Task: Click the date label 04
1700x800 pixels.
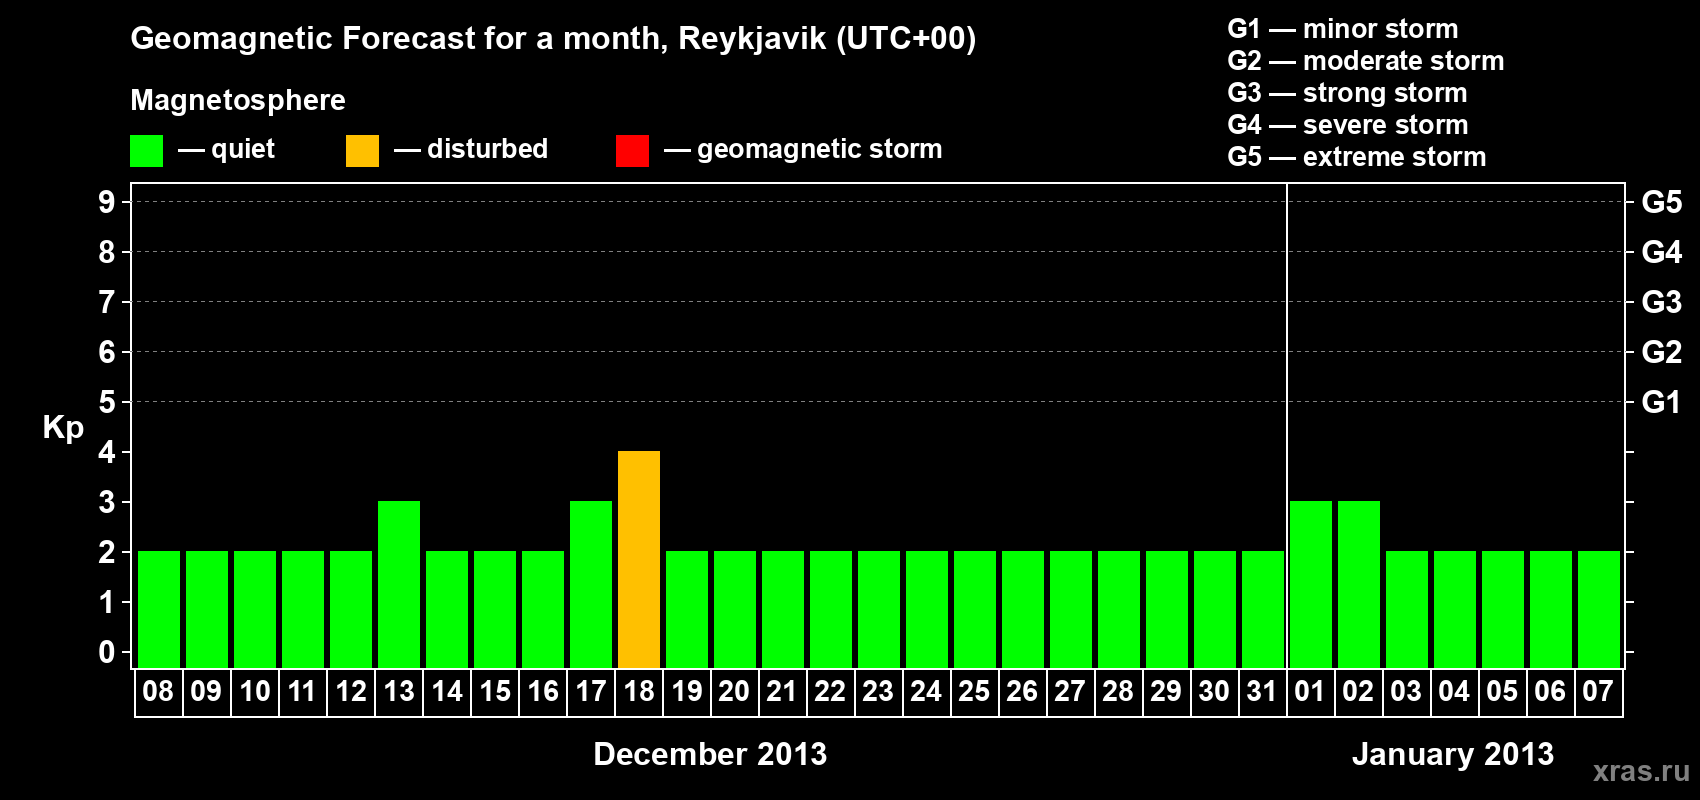Action: coord(1454,691)
